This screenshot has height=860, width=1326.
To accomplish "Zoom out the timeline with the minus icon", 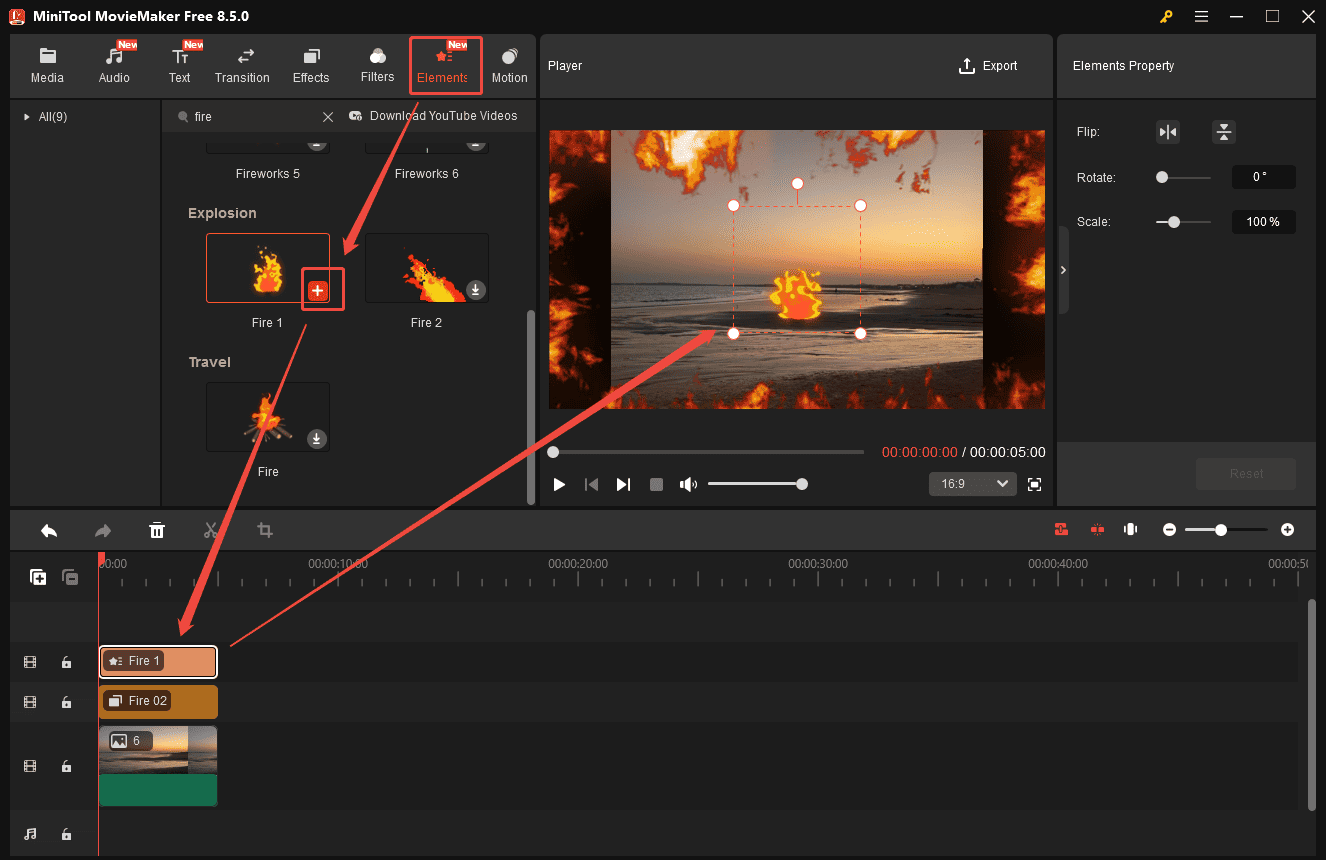I will click(1169, 529).
